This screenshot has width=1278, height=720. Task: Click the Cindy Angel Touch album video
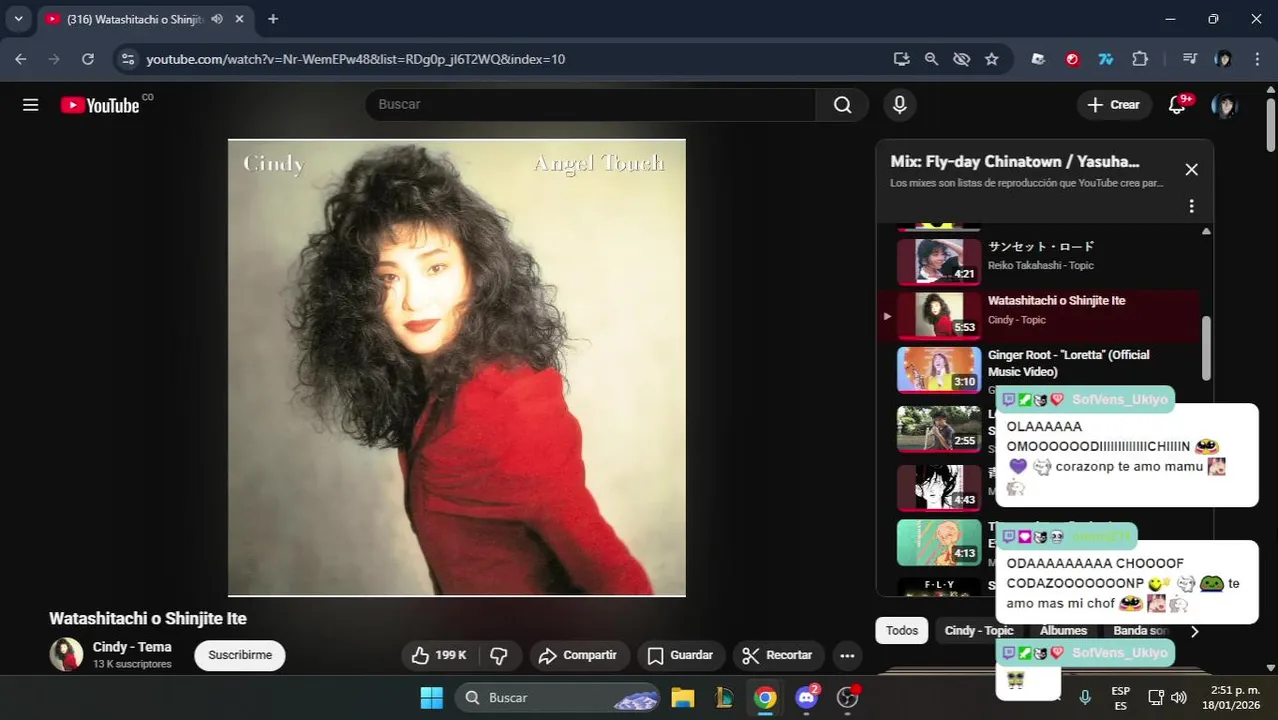[x=457, y=368]
